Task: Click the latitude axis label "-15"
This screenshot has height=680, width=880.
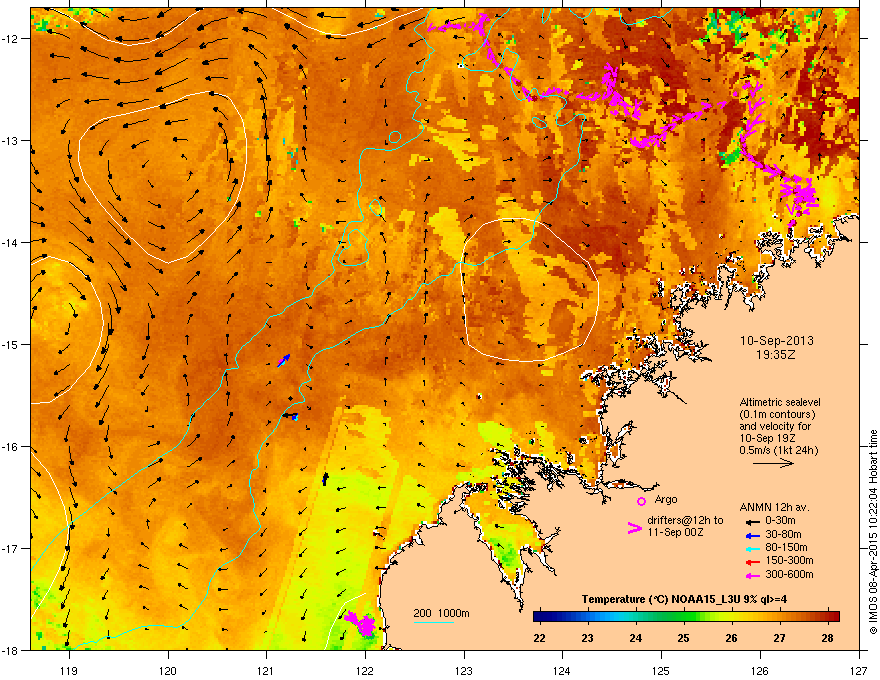Action: [11, 344]
